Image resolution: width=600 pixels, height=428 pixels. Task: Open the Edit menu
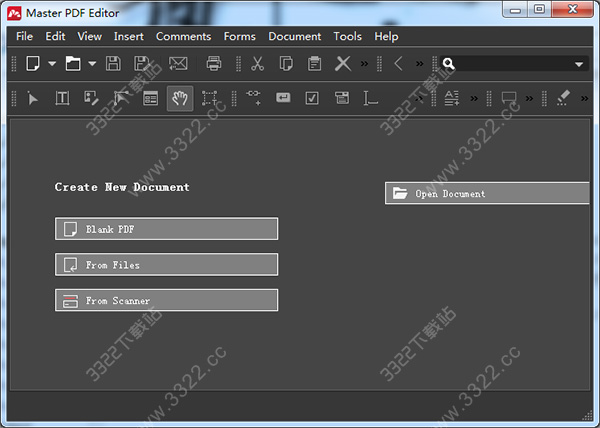coord(55,37)
